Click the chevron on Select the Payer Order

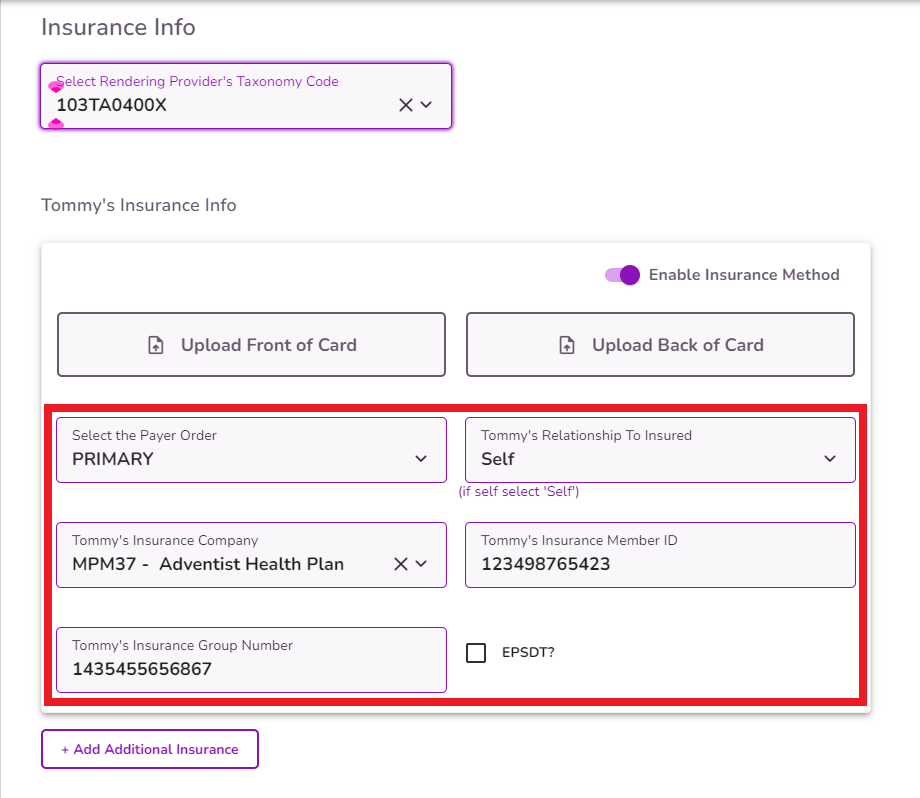421,458
